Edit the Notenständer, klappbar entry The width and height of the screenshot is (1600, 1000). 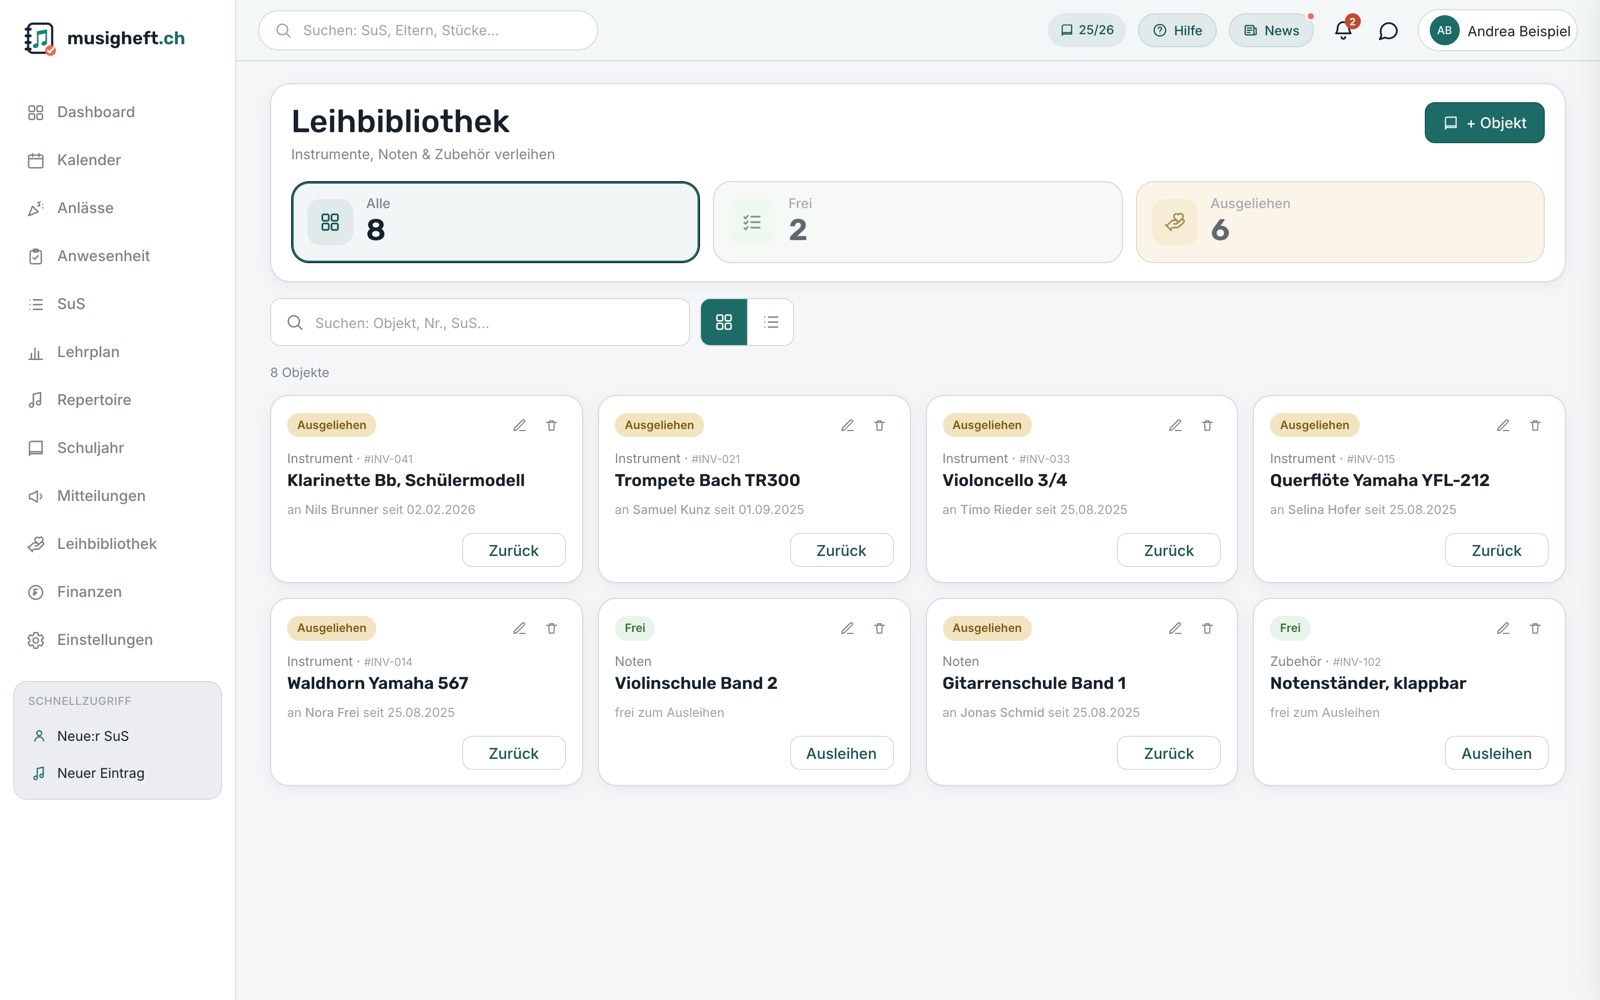pos(1503,628)
